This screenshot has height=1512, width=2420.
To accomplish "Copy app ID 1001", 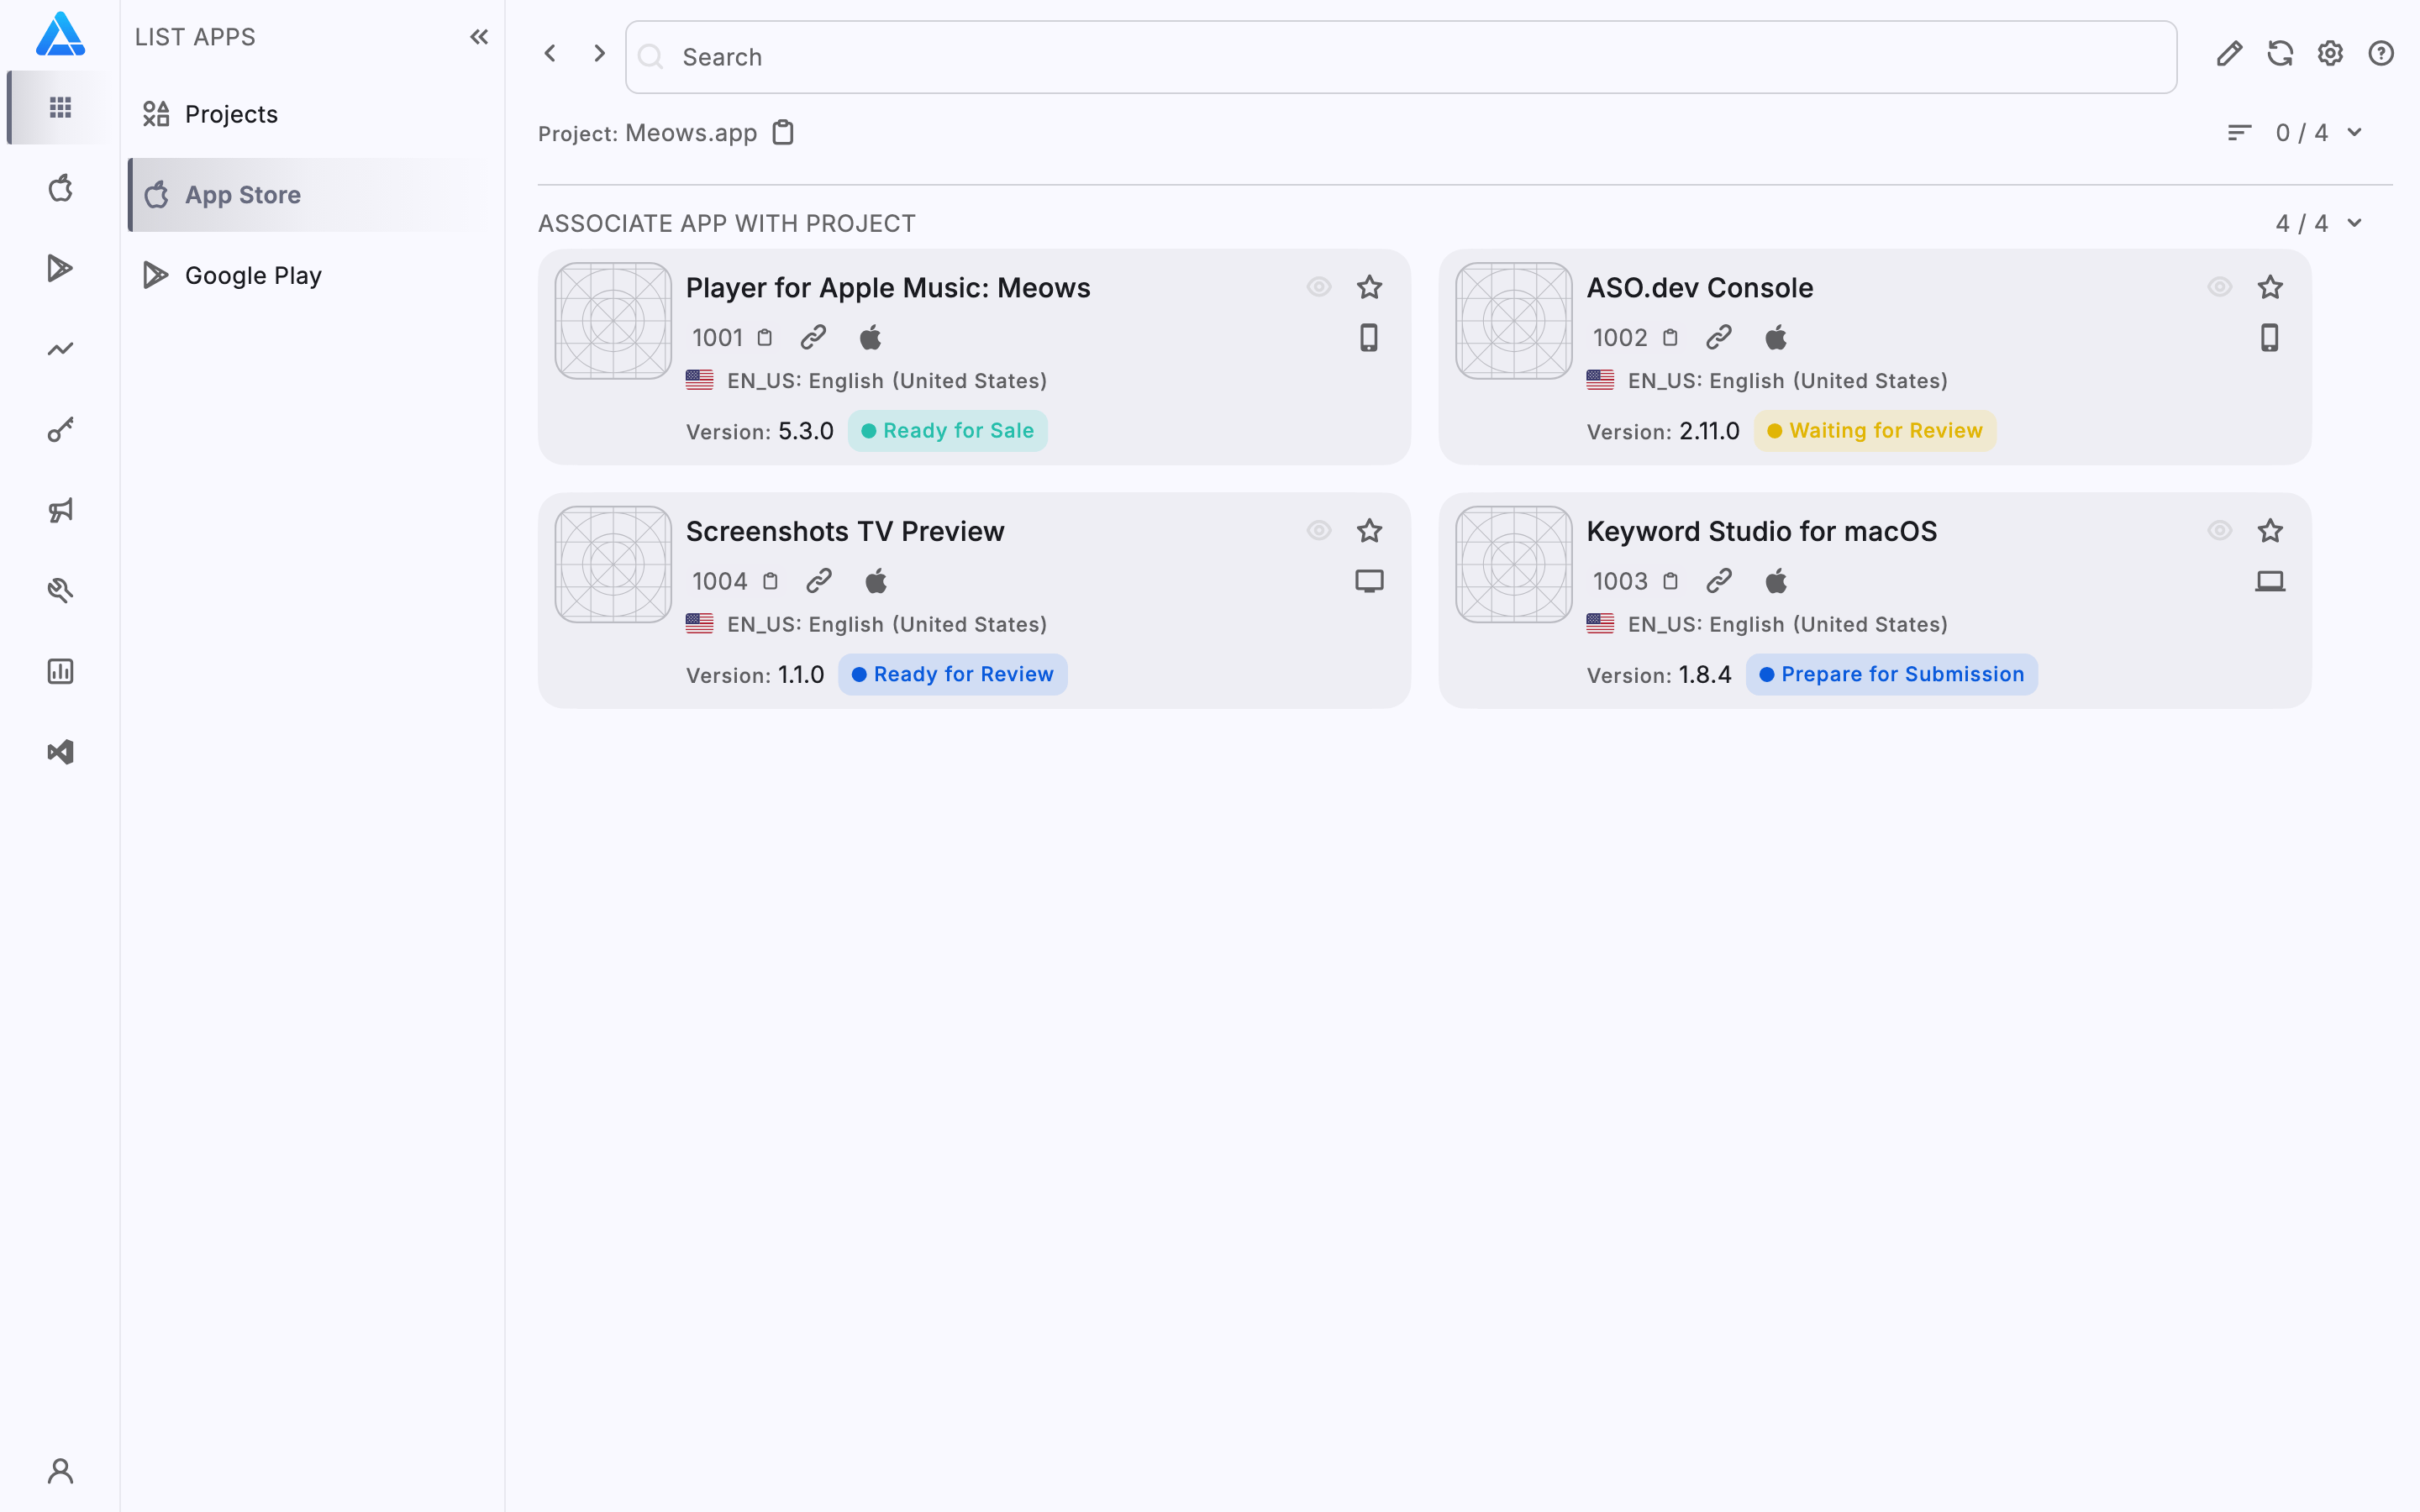I will 765,338.
